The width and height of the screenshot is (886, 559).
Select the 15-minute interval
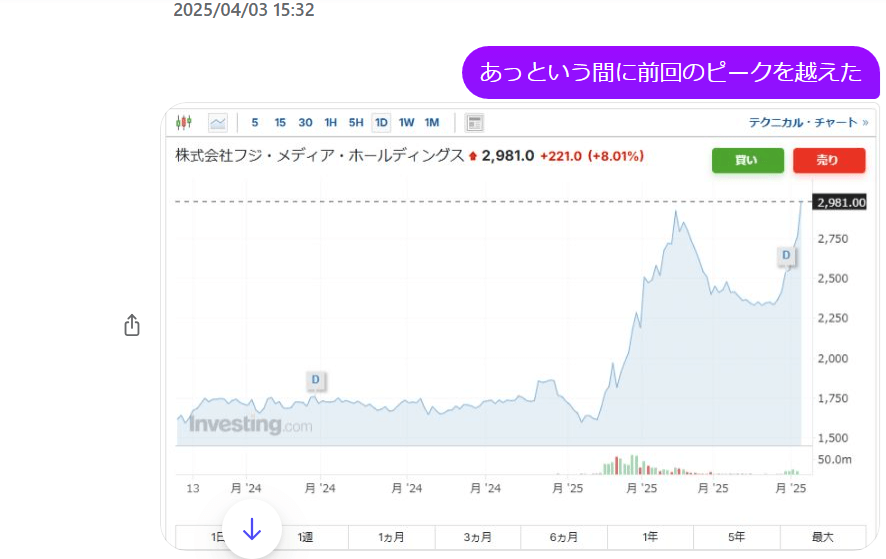pyautogui.click(x=280, y=123)
